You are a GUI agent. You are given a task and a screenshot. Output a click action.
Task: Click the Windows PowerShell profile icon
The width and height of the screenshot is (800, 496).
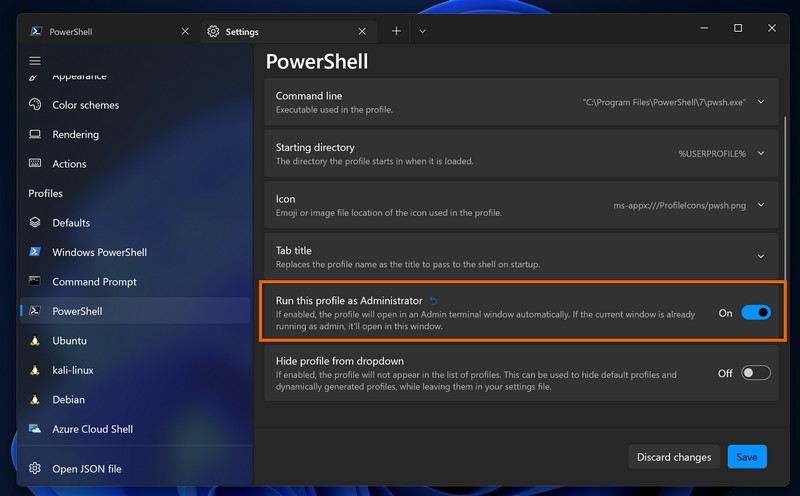coord(35,252)
